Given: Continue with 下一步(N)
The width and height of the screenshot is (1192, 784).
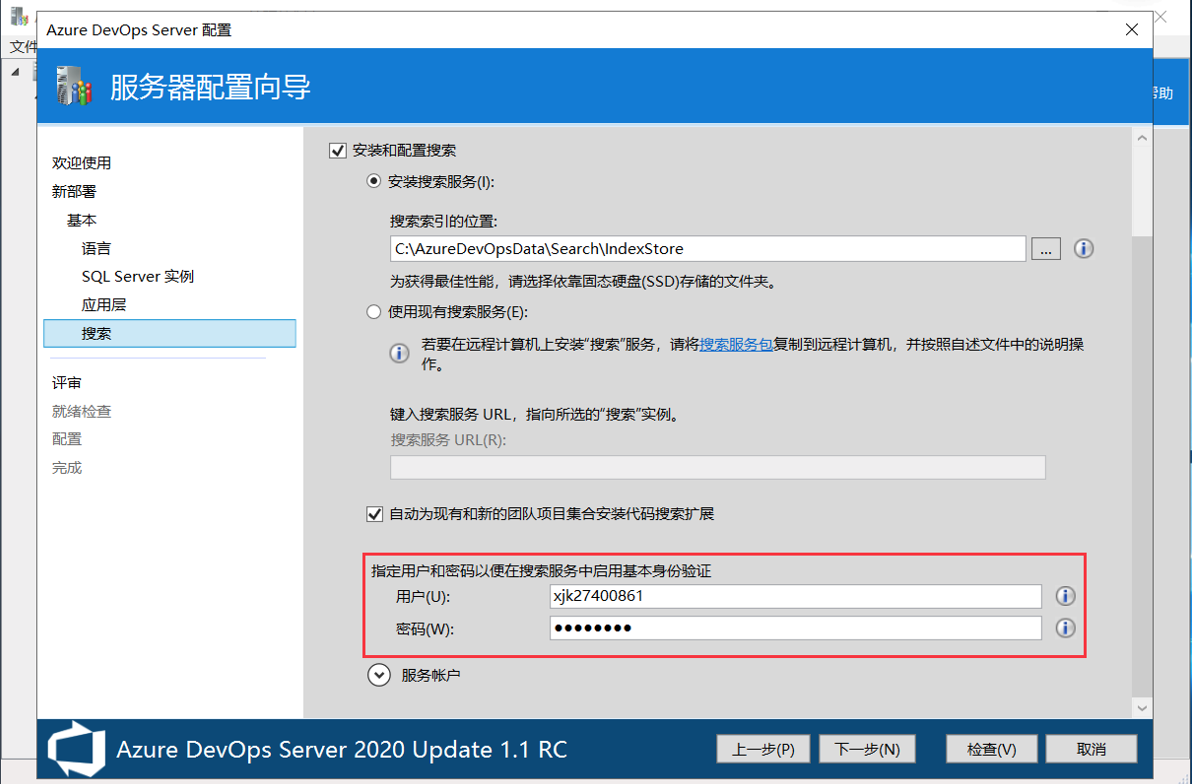Looking at the screenshot, I should pyautogui.click(x=867, y=749).
